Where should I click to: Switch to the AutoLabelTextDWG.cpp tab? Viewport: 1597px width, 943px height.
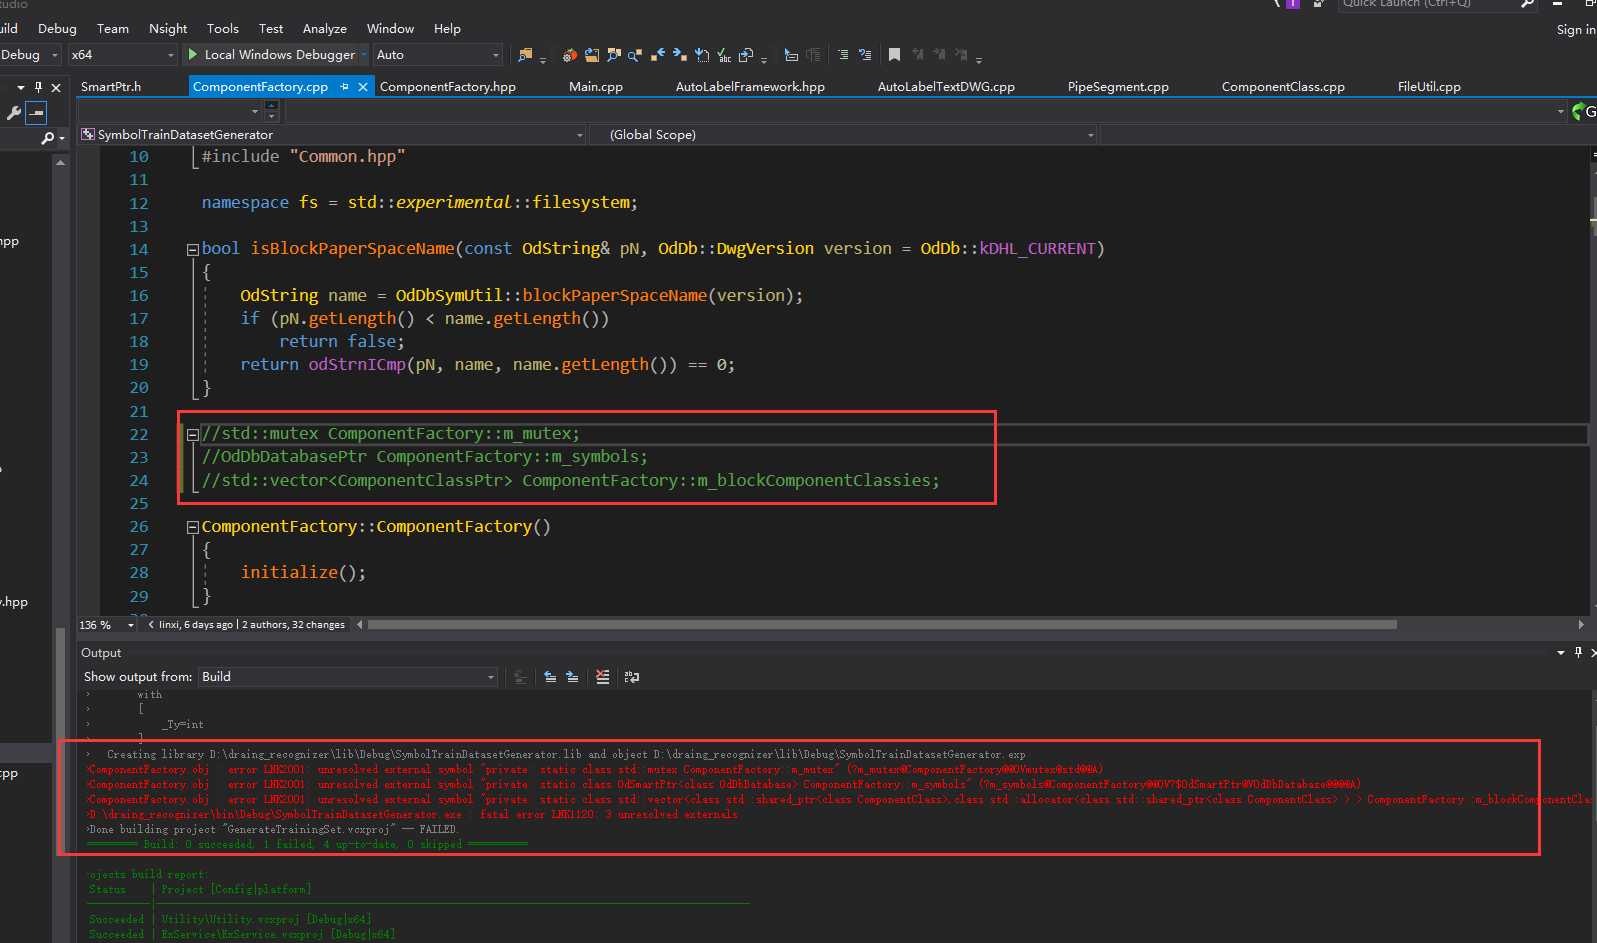(x=946, y=87)
